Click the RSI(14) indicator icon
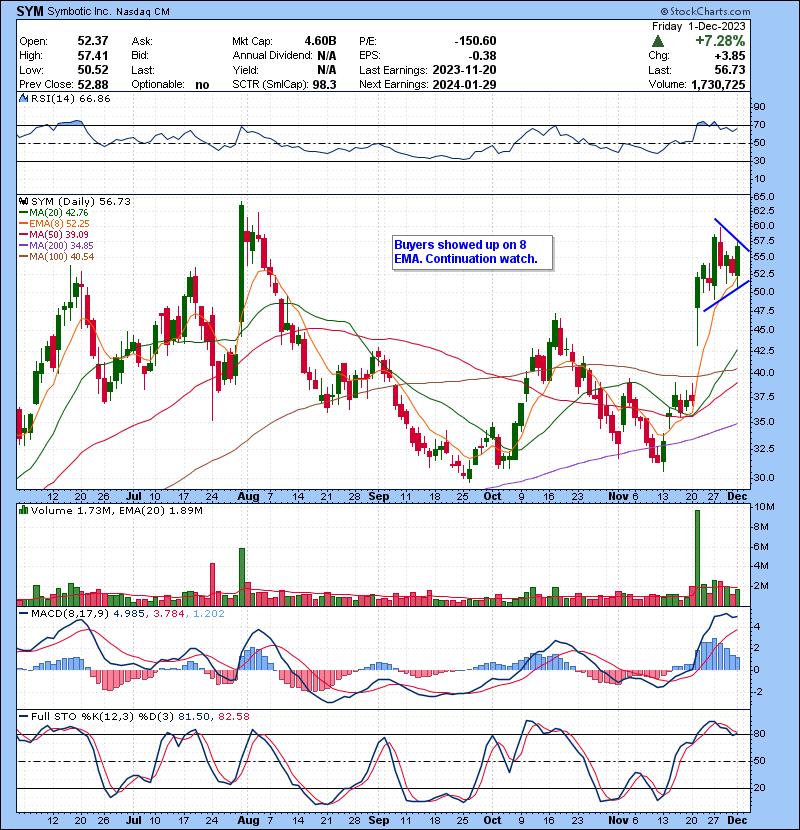Viewport: 800px width, 830px height. tap(24, 98)
